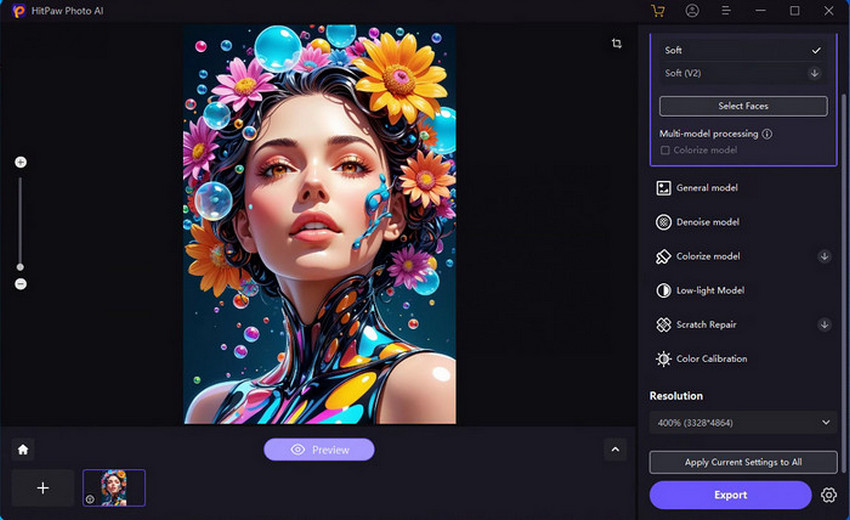Click the Low-light Model half-circle icon

point(664,291)
